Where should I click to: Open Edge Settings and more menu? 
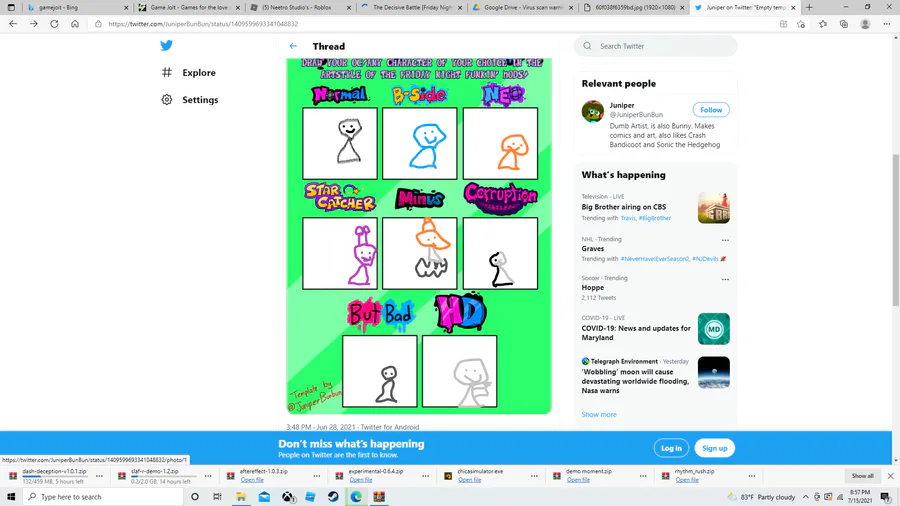pos(887,24)
